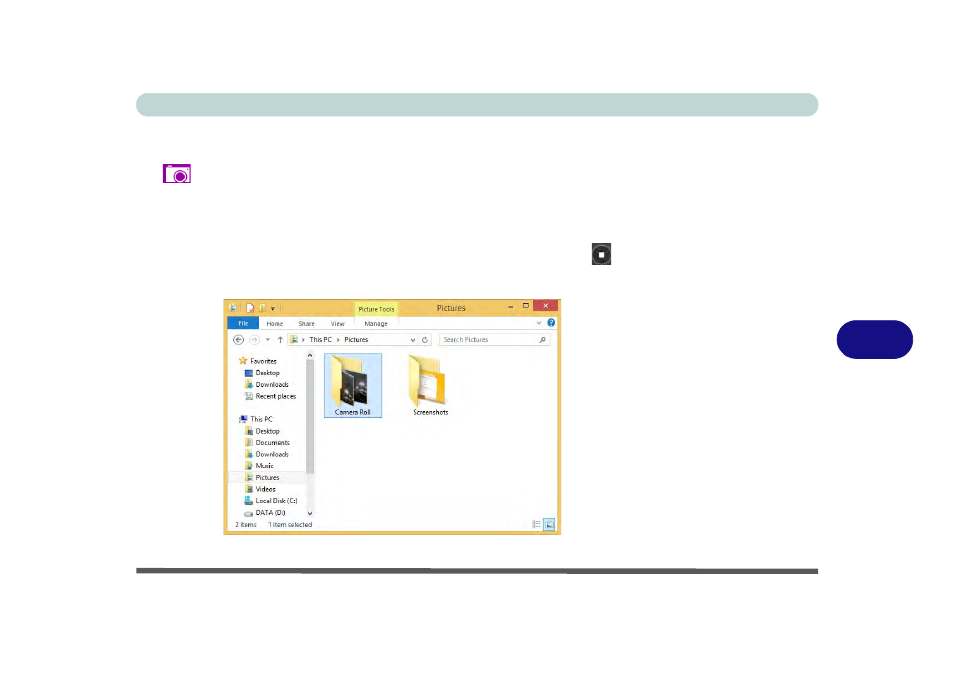Select Recent places under Favorites

[275, 396]
